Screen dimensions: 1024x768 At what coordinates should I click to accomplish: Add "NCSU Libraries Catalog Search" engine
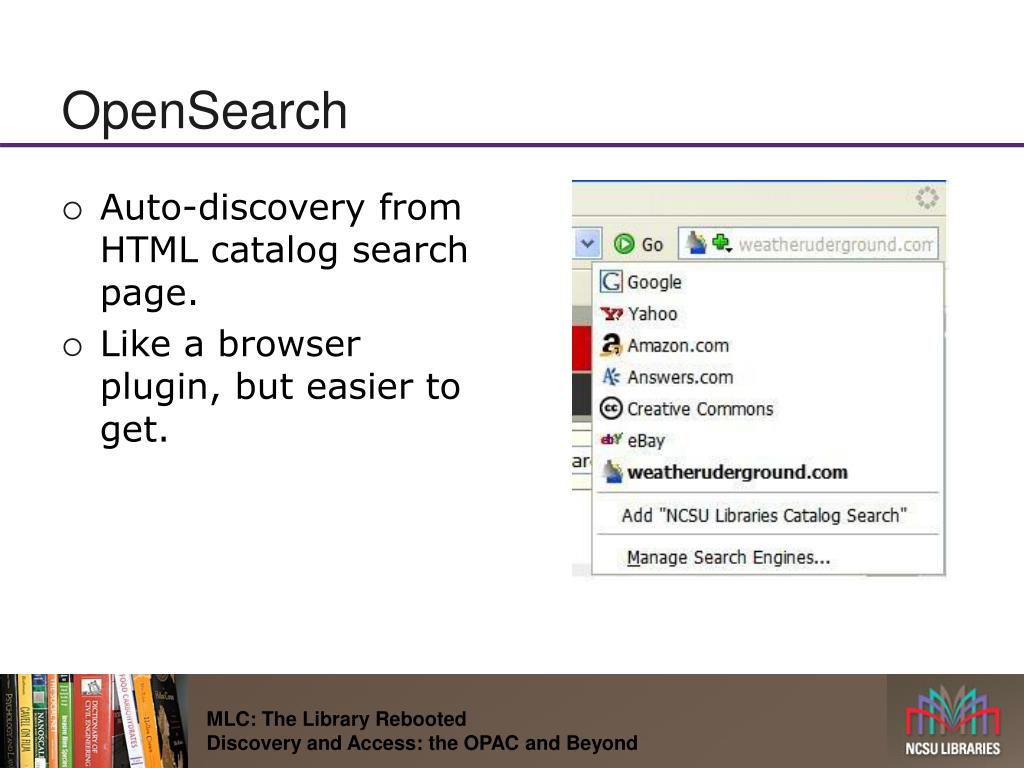(x=764, y=515)
